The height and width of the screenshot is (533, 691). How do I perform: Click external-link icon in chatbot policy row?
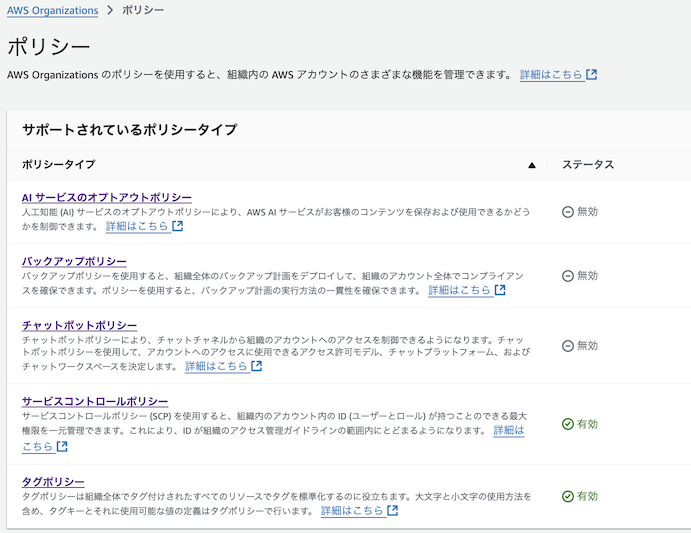(256, 366)
